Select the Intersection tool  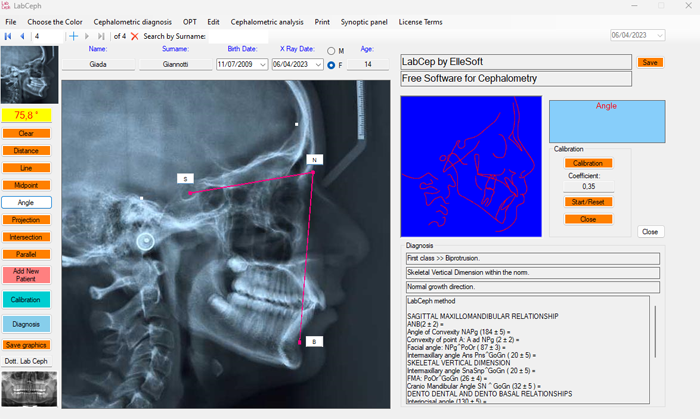pos(26,237)
